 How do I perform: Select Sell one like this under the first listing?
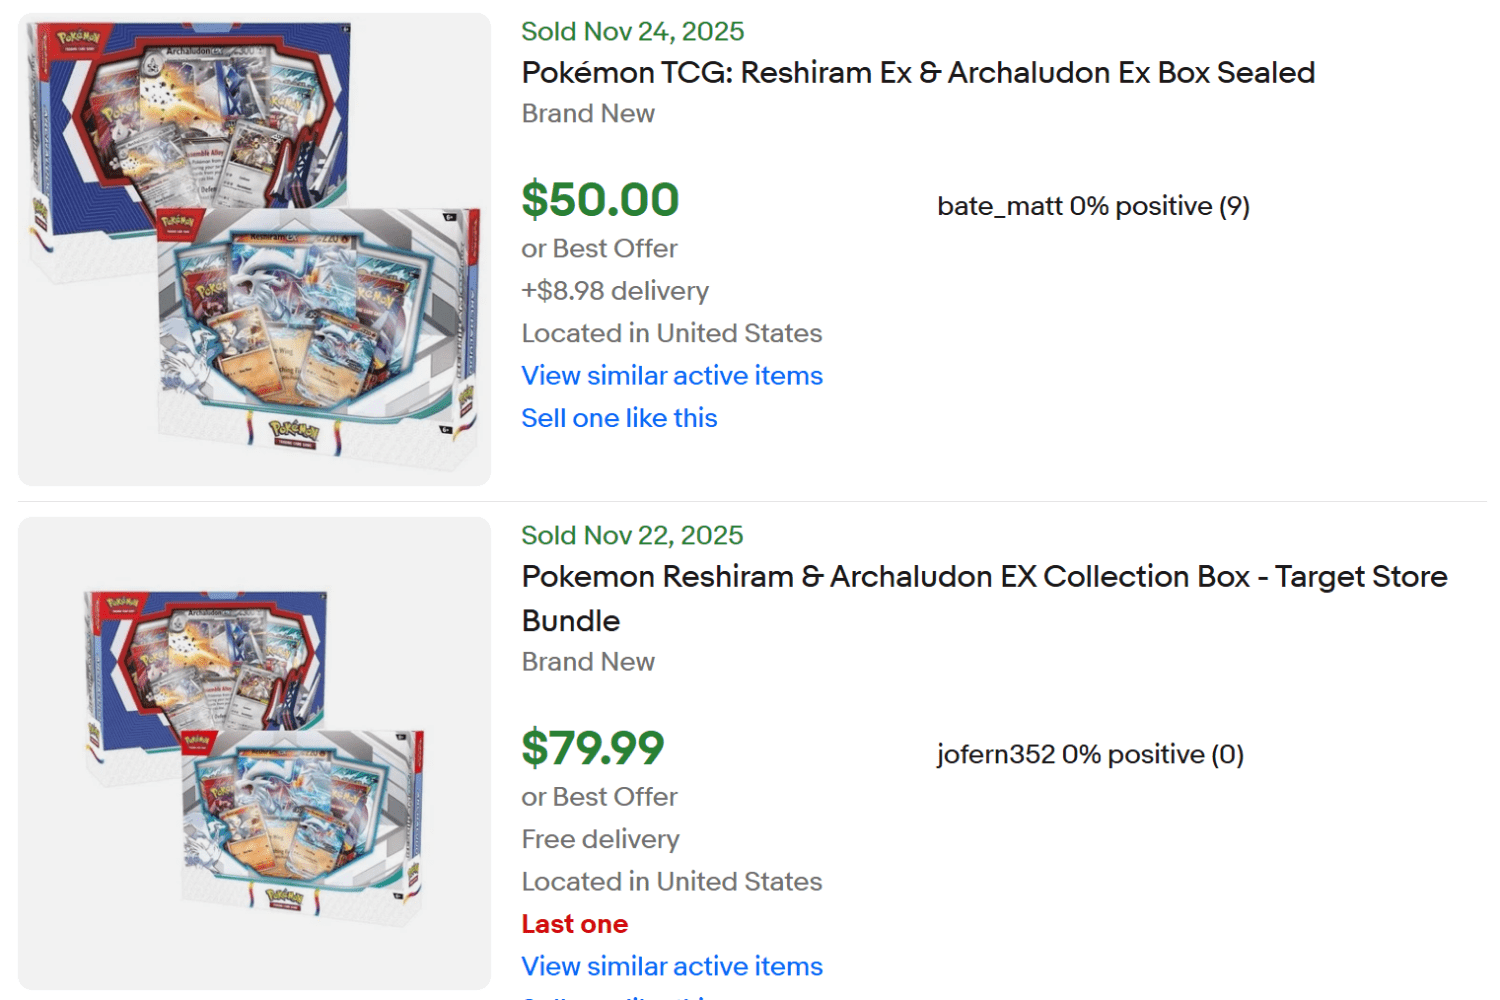[x=619, y=417]
